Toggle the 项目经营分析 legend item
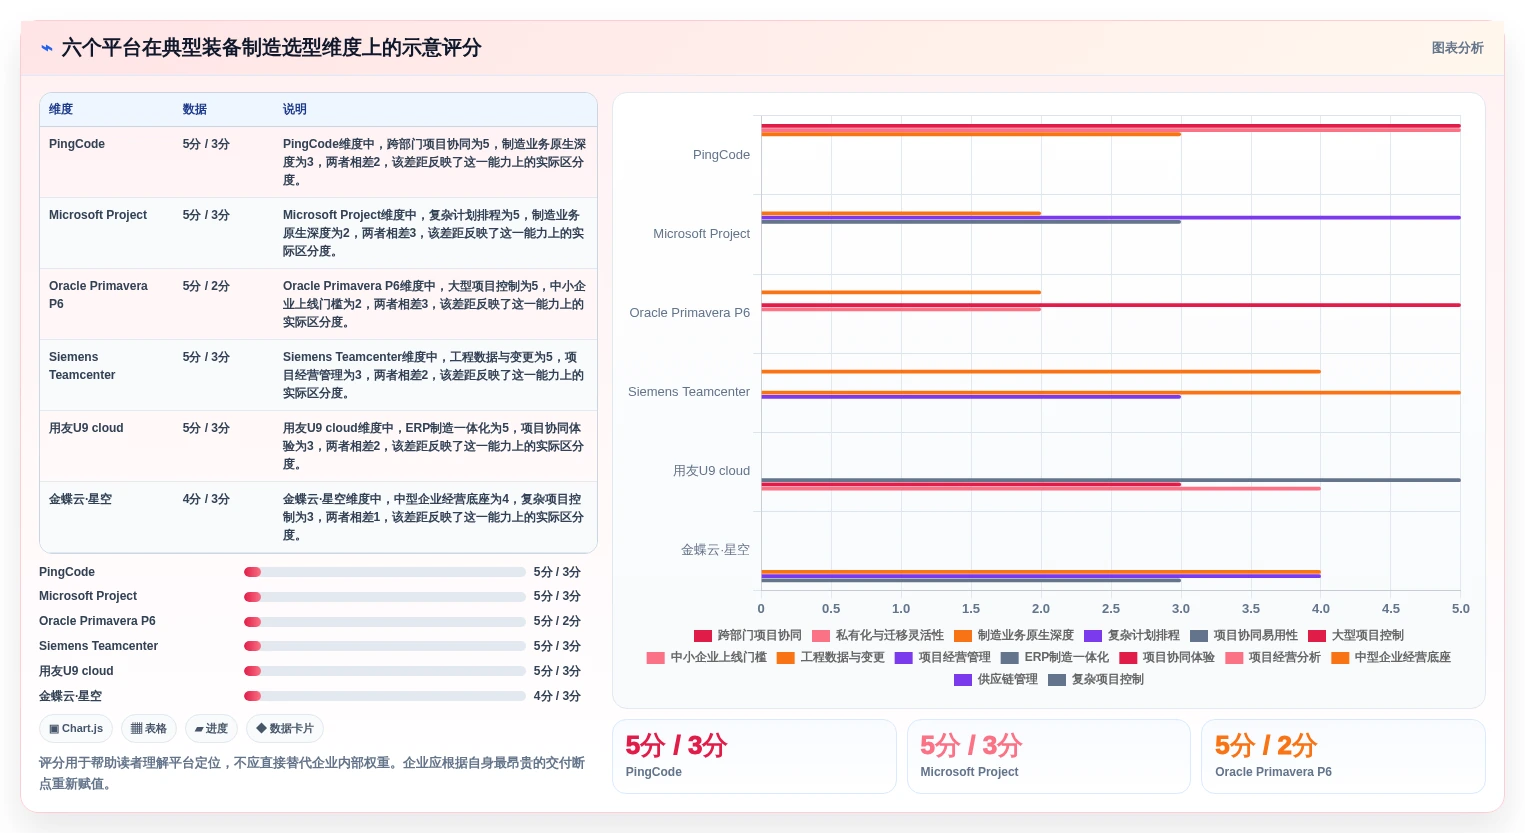 [1273, 657]
